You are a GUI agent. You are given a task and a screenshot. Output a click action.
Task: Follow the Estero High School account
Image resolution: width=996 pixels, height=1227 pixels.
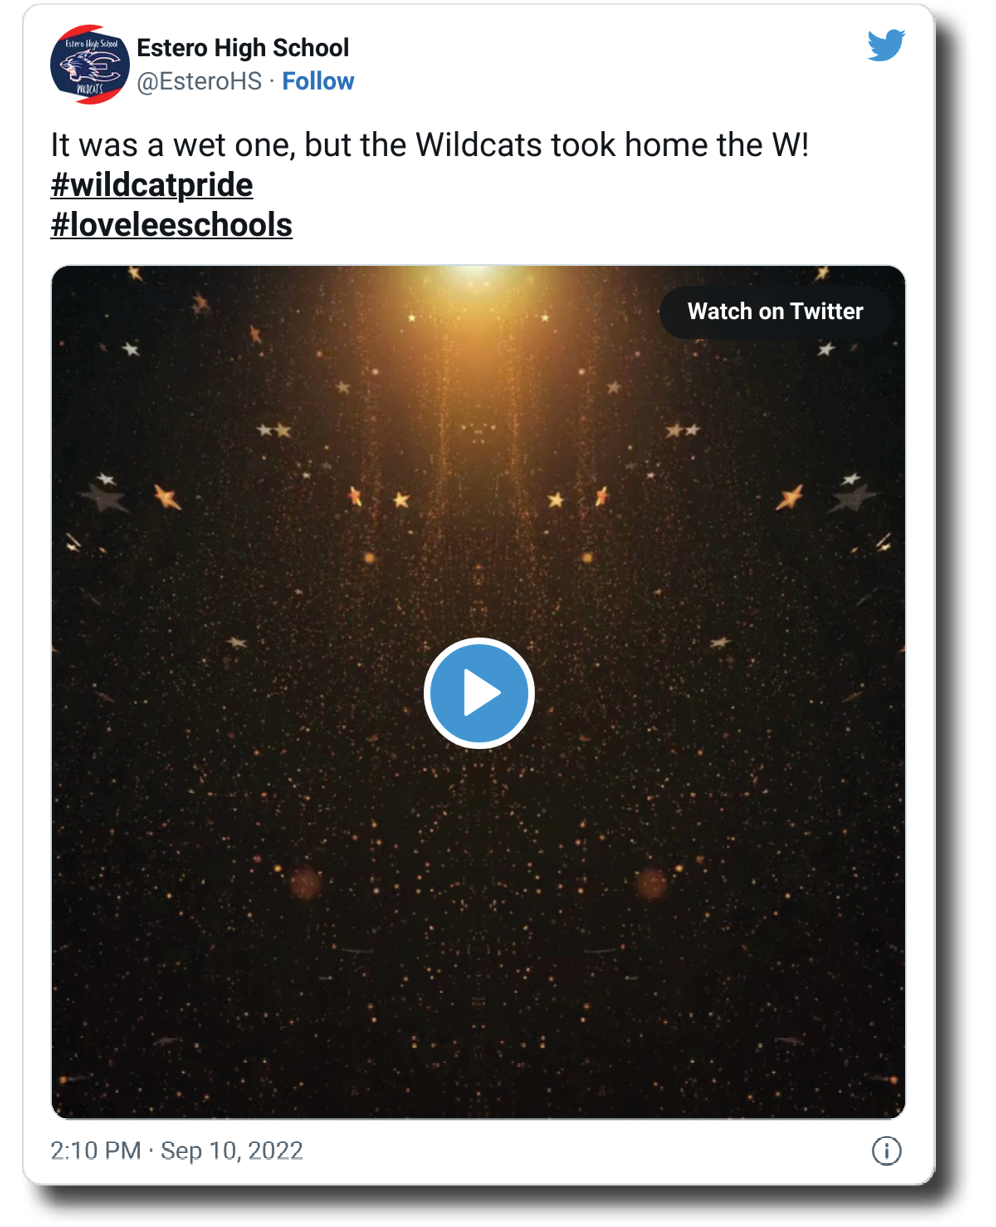tap(318, 82)
